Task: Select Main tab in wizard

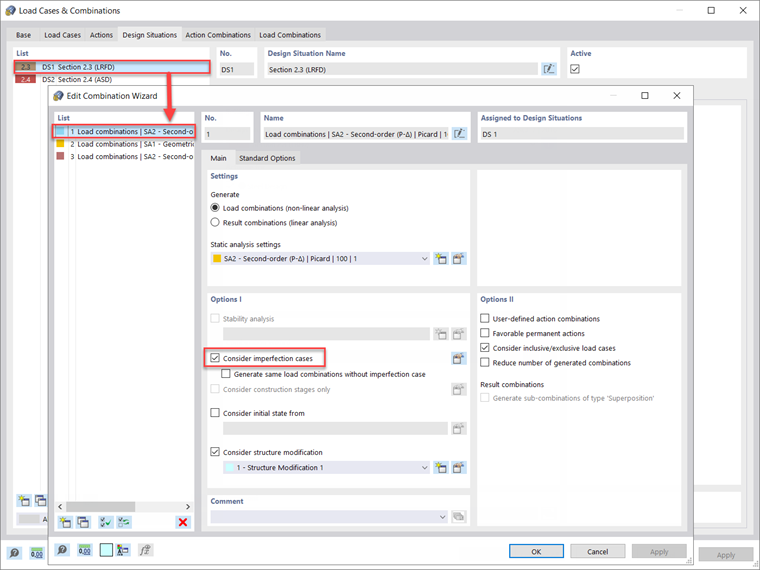Action: coord(218,158)
